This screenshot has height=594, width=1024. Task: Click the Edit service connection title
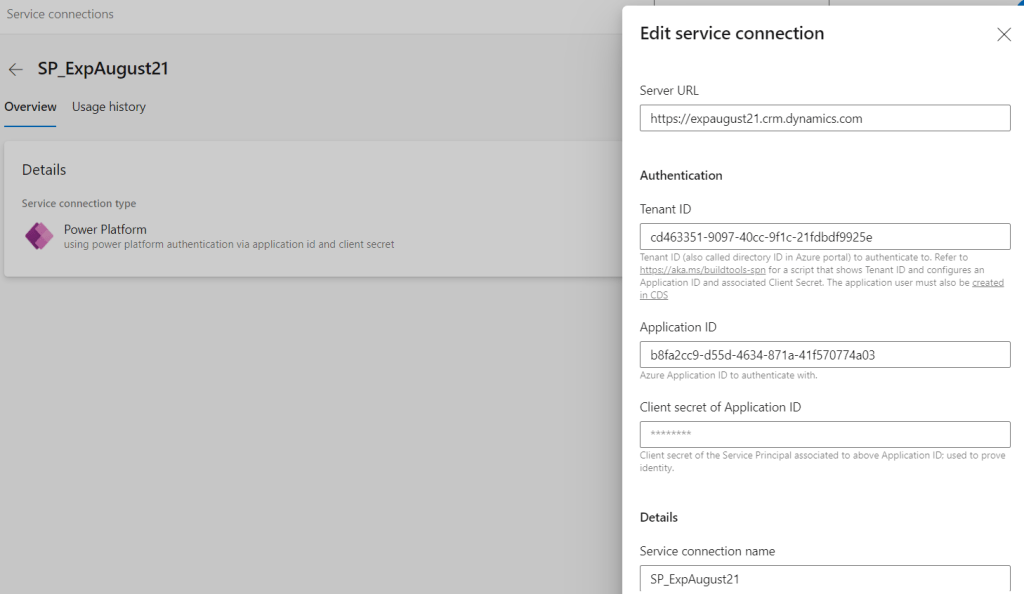tap(731, 34)
